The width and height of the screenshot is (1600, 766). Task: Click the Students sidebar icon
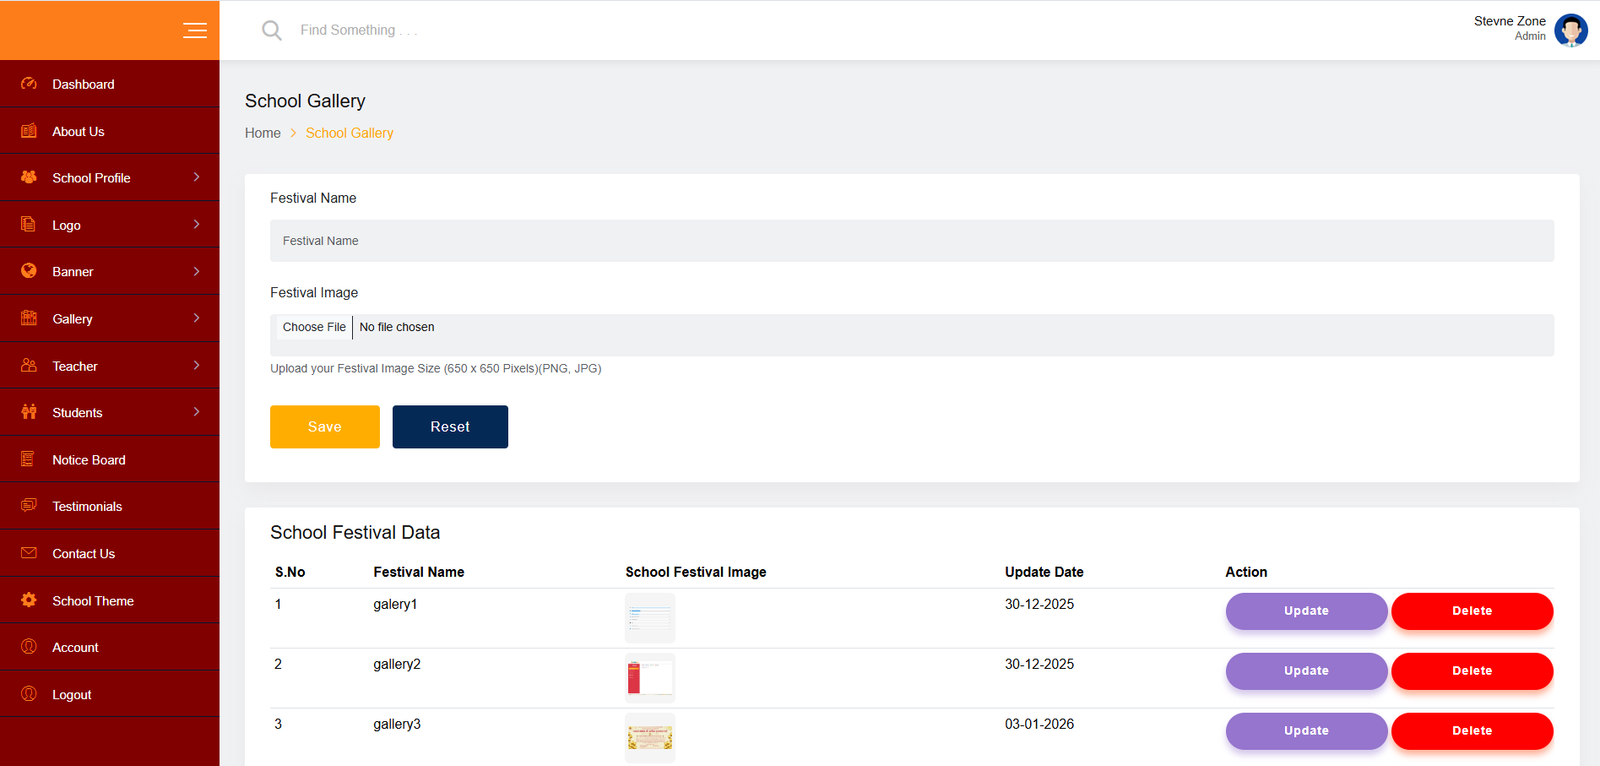click(x=29, y=412)
